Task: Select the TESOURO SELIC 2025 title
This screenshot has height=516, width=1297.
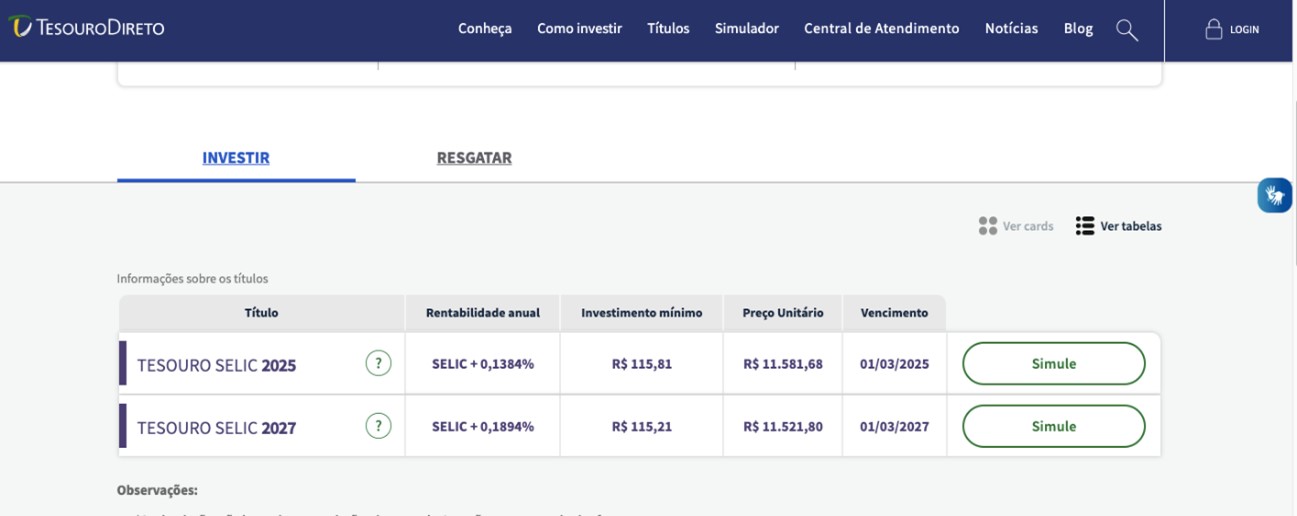Action: click(217, 365)
